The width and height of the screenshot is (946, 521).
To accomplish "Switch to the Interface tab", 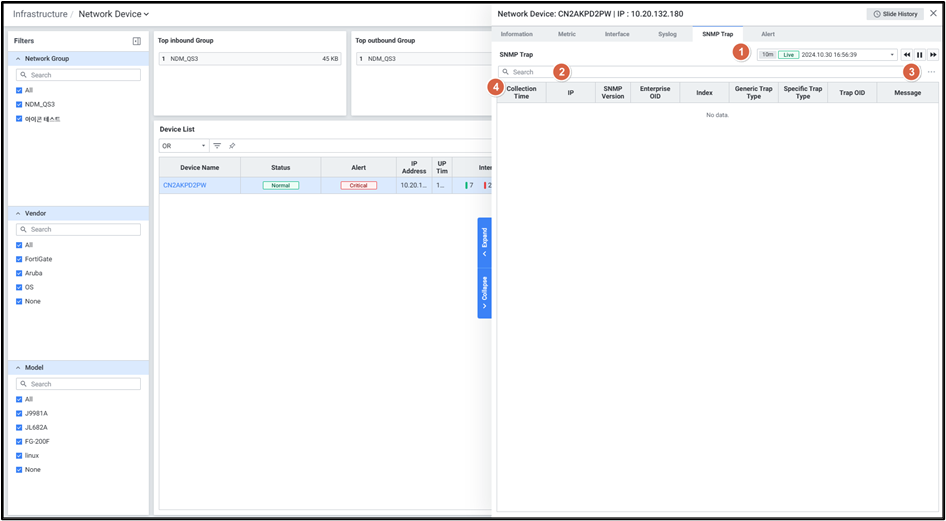I will click(x=617, y=34).
